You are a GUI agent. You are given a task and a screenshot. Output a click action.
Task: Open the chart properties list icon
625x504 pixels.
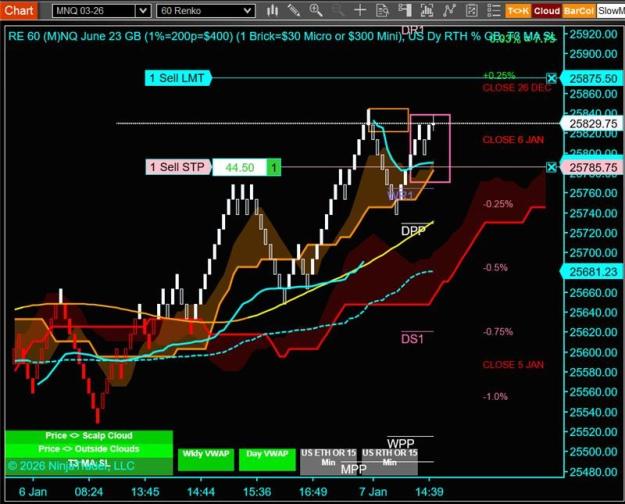click(494, 10)
